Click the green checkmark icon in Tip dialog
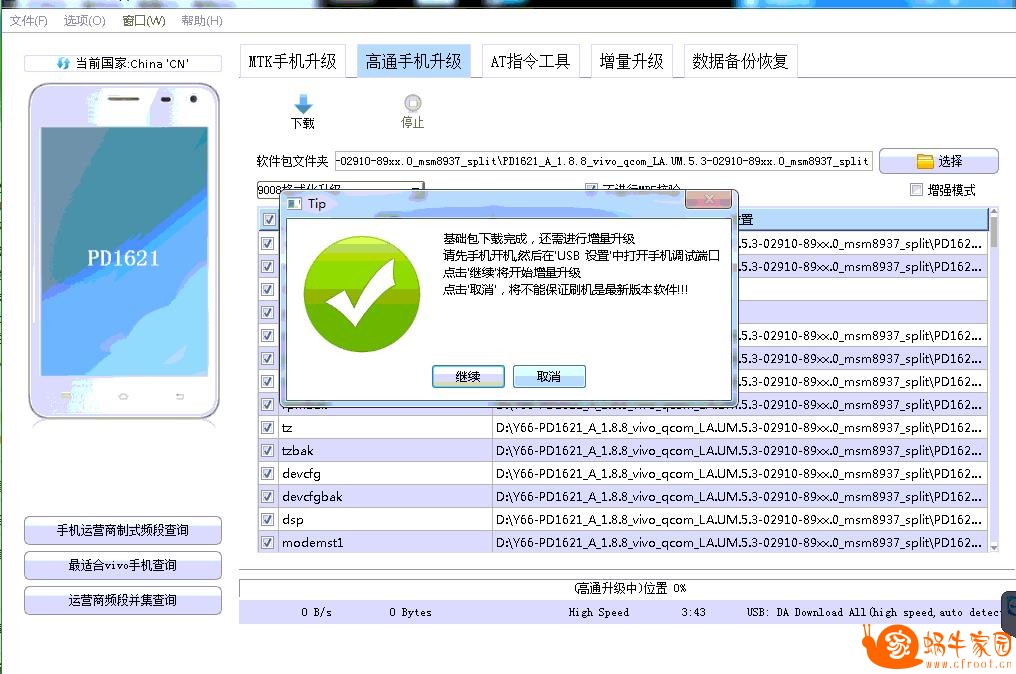 coord(362,294)
